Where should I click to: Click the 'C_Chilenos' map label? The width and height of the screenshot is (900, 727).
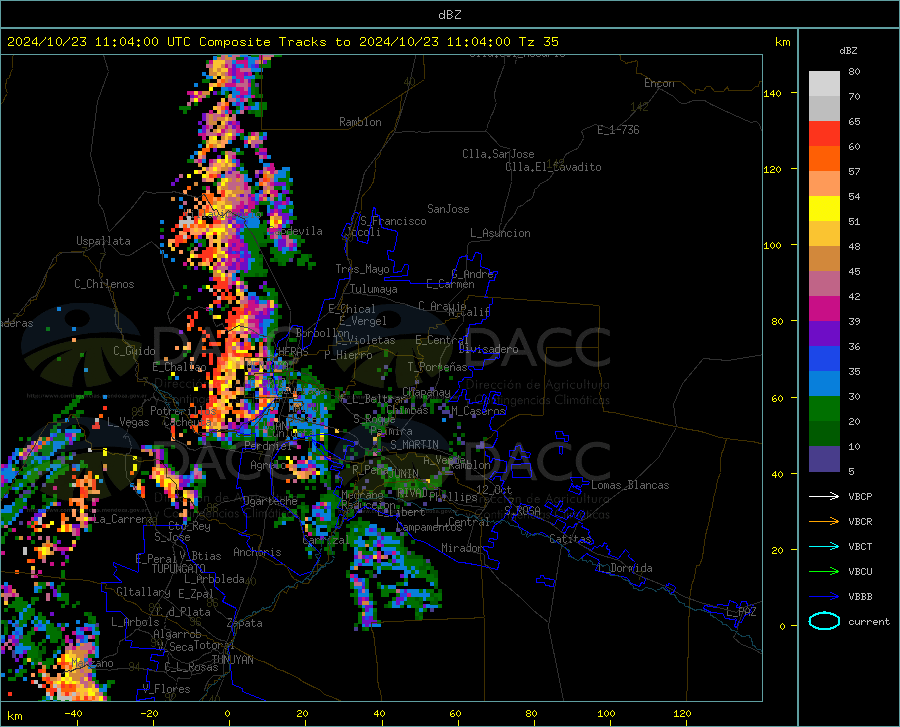coord(104,284)
